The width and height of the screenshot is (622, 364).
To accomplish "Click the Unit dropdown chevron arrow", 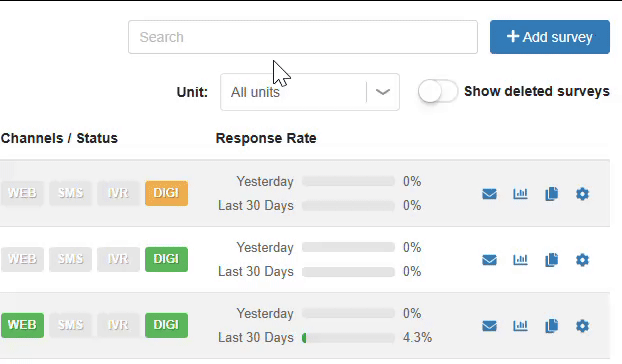I will [x=382, y=92].
